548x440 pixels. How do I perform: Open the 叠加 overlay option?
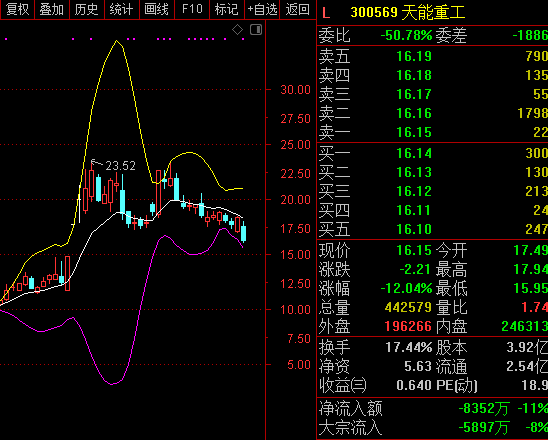52,9
